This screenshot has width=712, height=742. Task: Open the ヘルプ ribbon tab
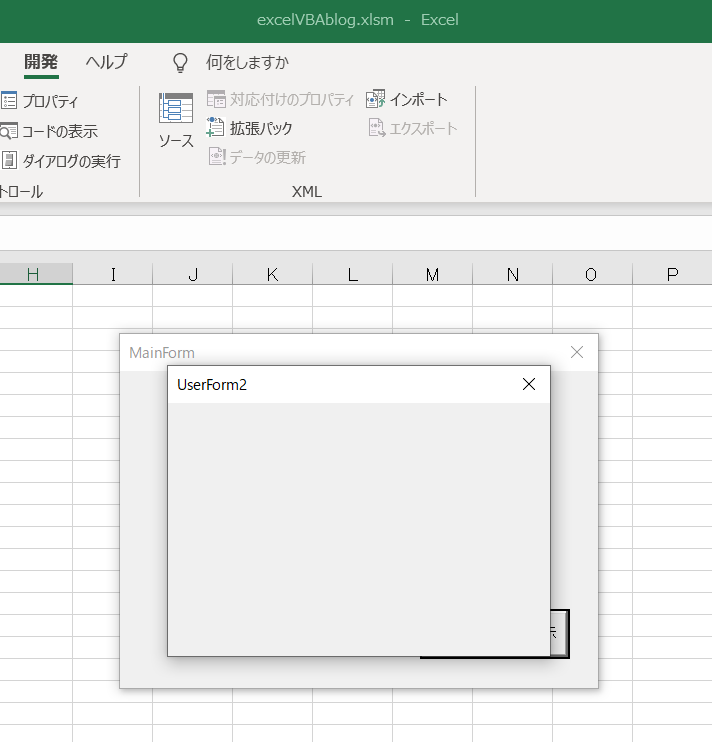(106, 62)
